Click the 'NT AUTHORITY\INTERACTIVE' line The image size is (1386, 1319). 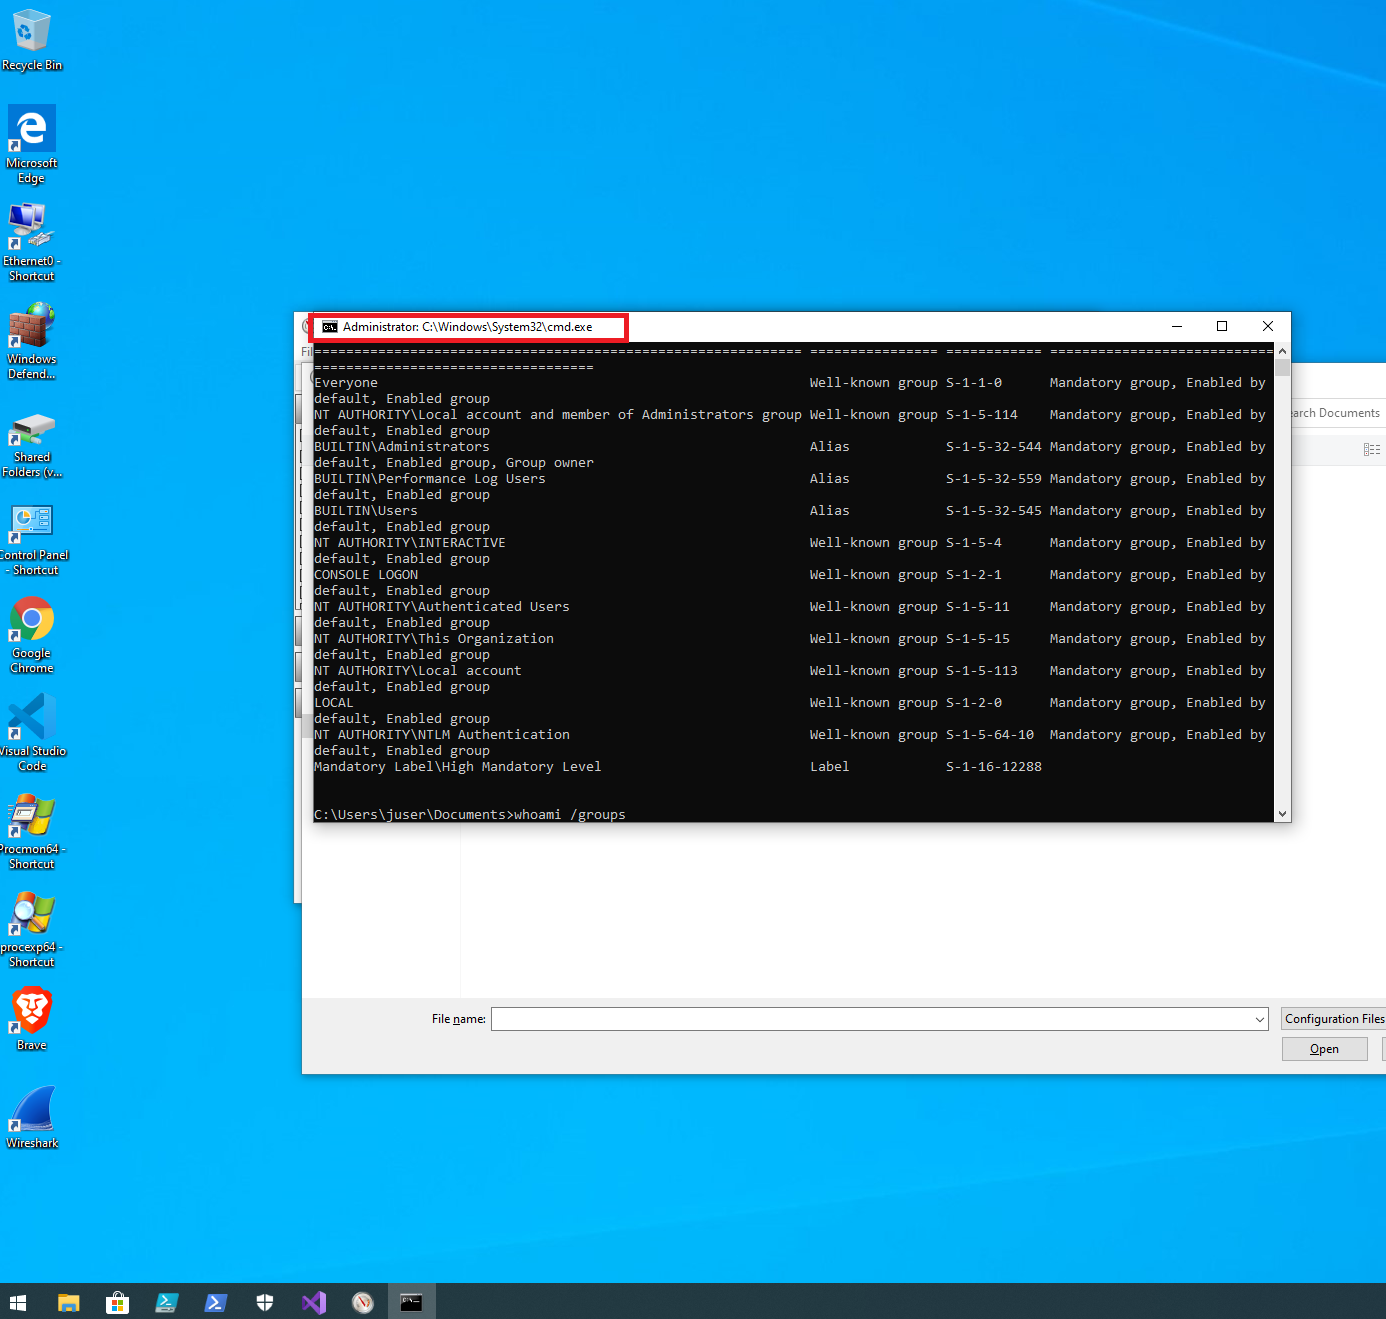click(410, 542)
